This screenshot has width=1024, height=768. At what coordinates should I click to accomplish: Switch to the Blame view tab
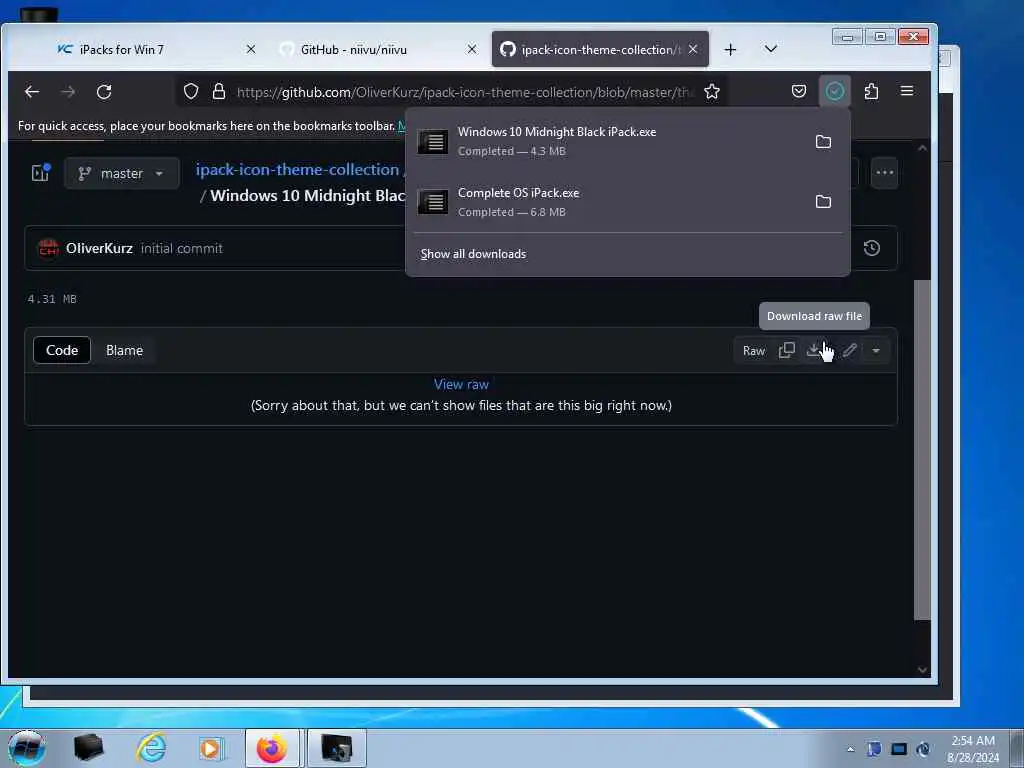pyautogui.click(x=124, y=350)
